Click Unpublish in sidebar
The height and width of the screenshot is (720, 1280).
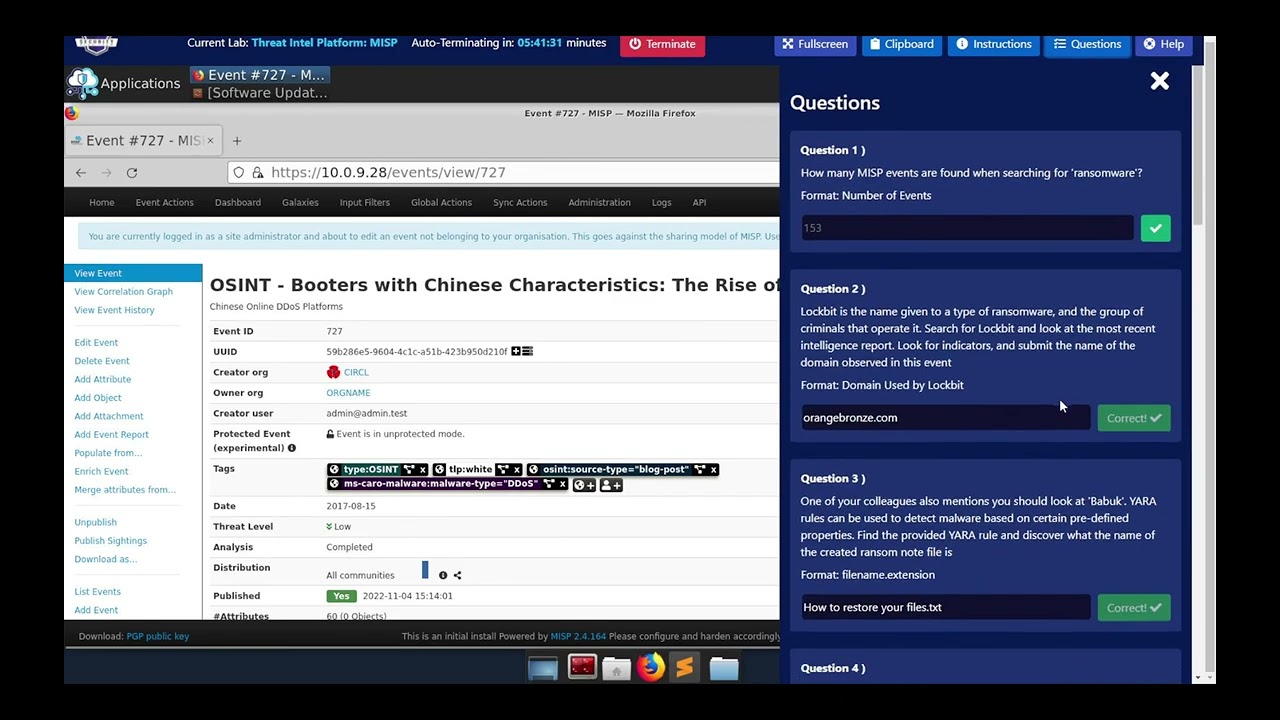coord(95,522)
